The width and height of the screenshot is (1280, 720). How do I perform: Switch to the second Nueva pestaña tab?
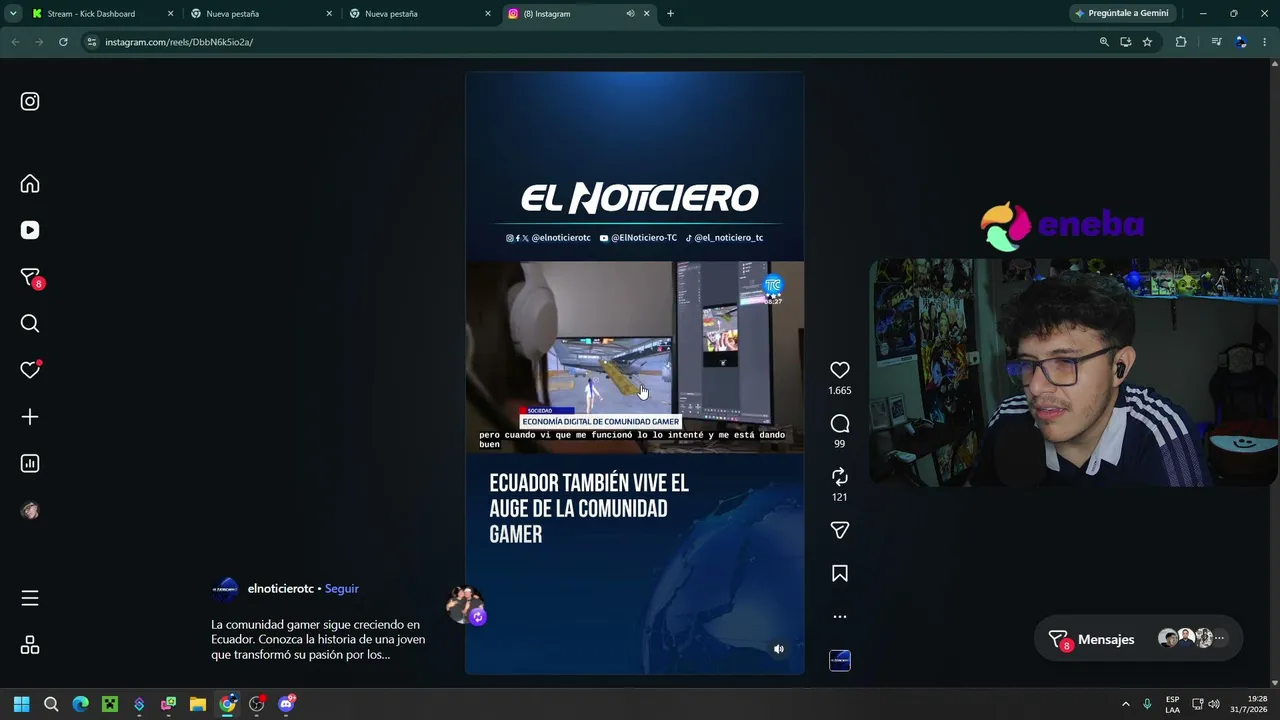click(x=420, y=14)
